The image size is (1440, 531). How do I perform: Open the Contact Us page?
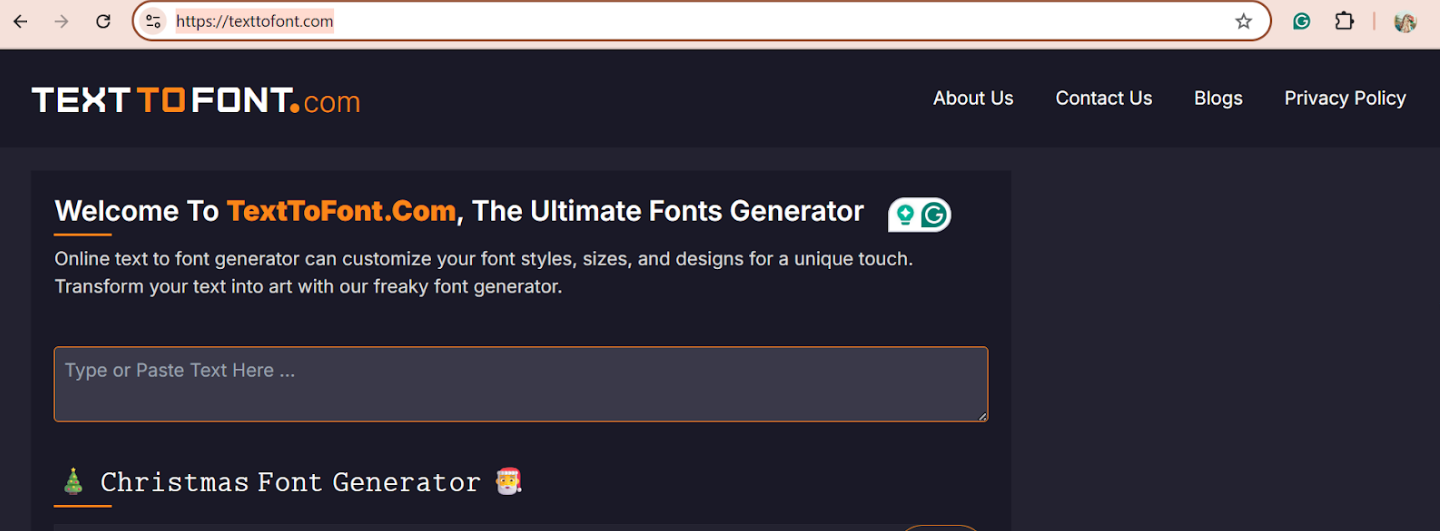(x=1104, y=98)
